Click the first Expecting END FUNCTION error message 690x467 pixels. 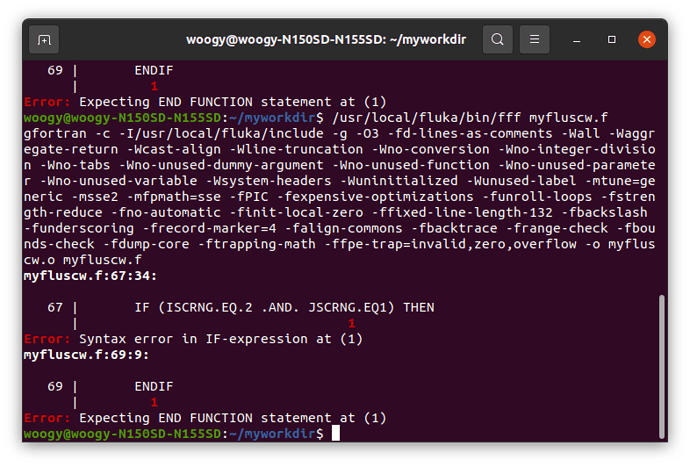[x=232, y=102]
